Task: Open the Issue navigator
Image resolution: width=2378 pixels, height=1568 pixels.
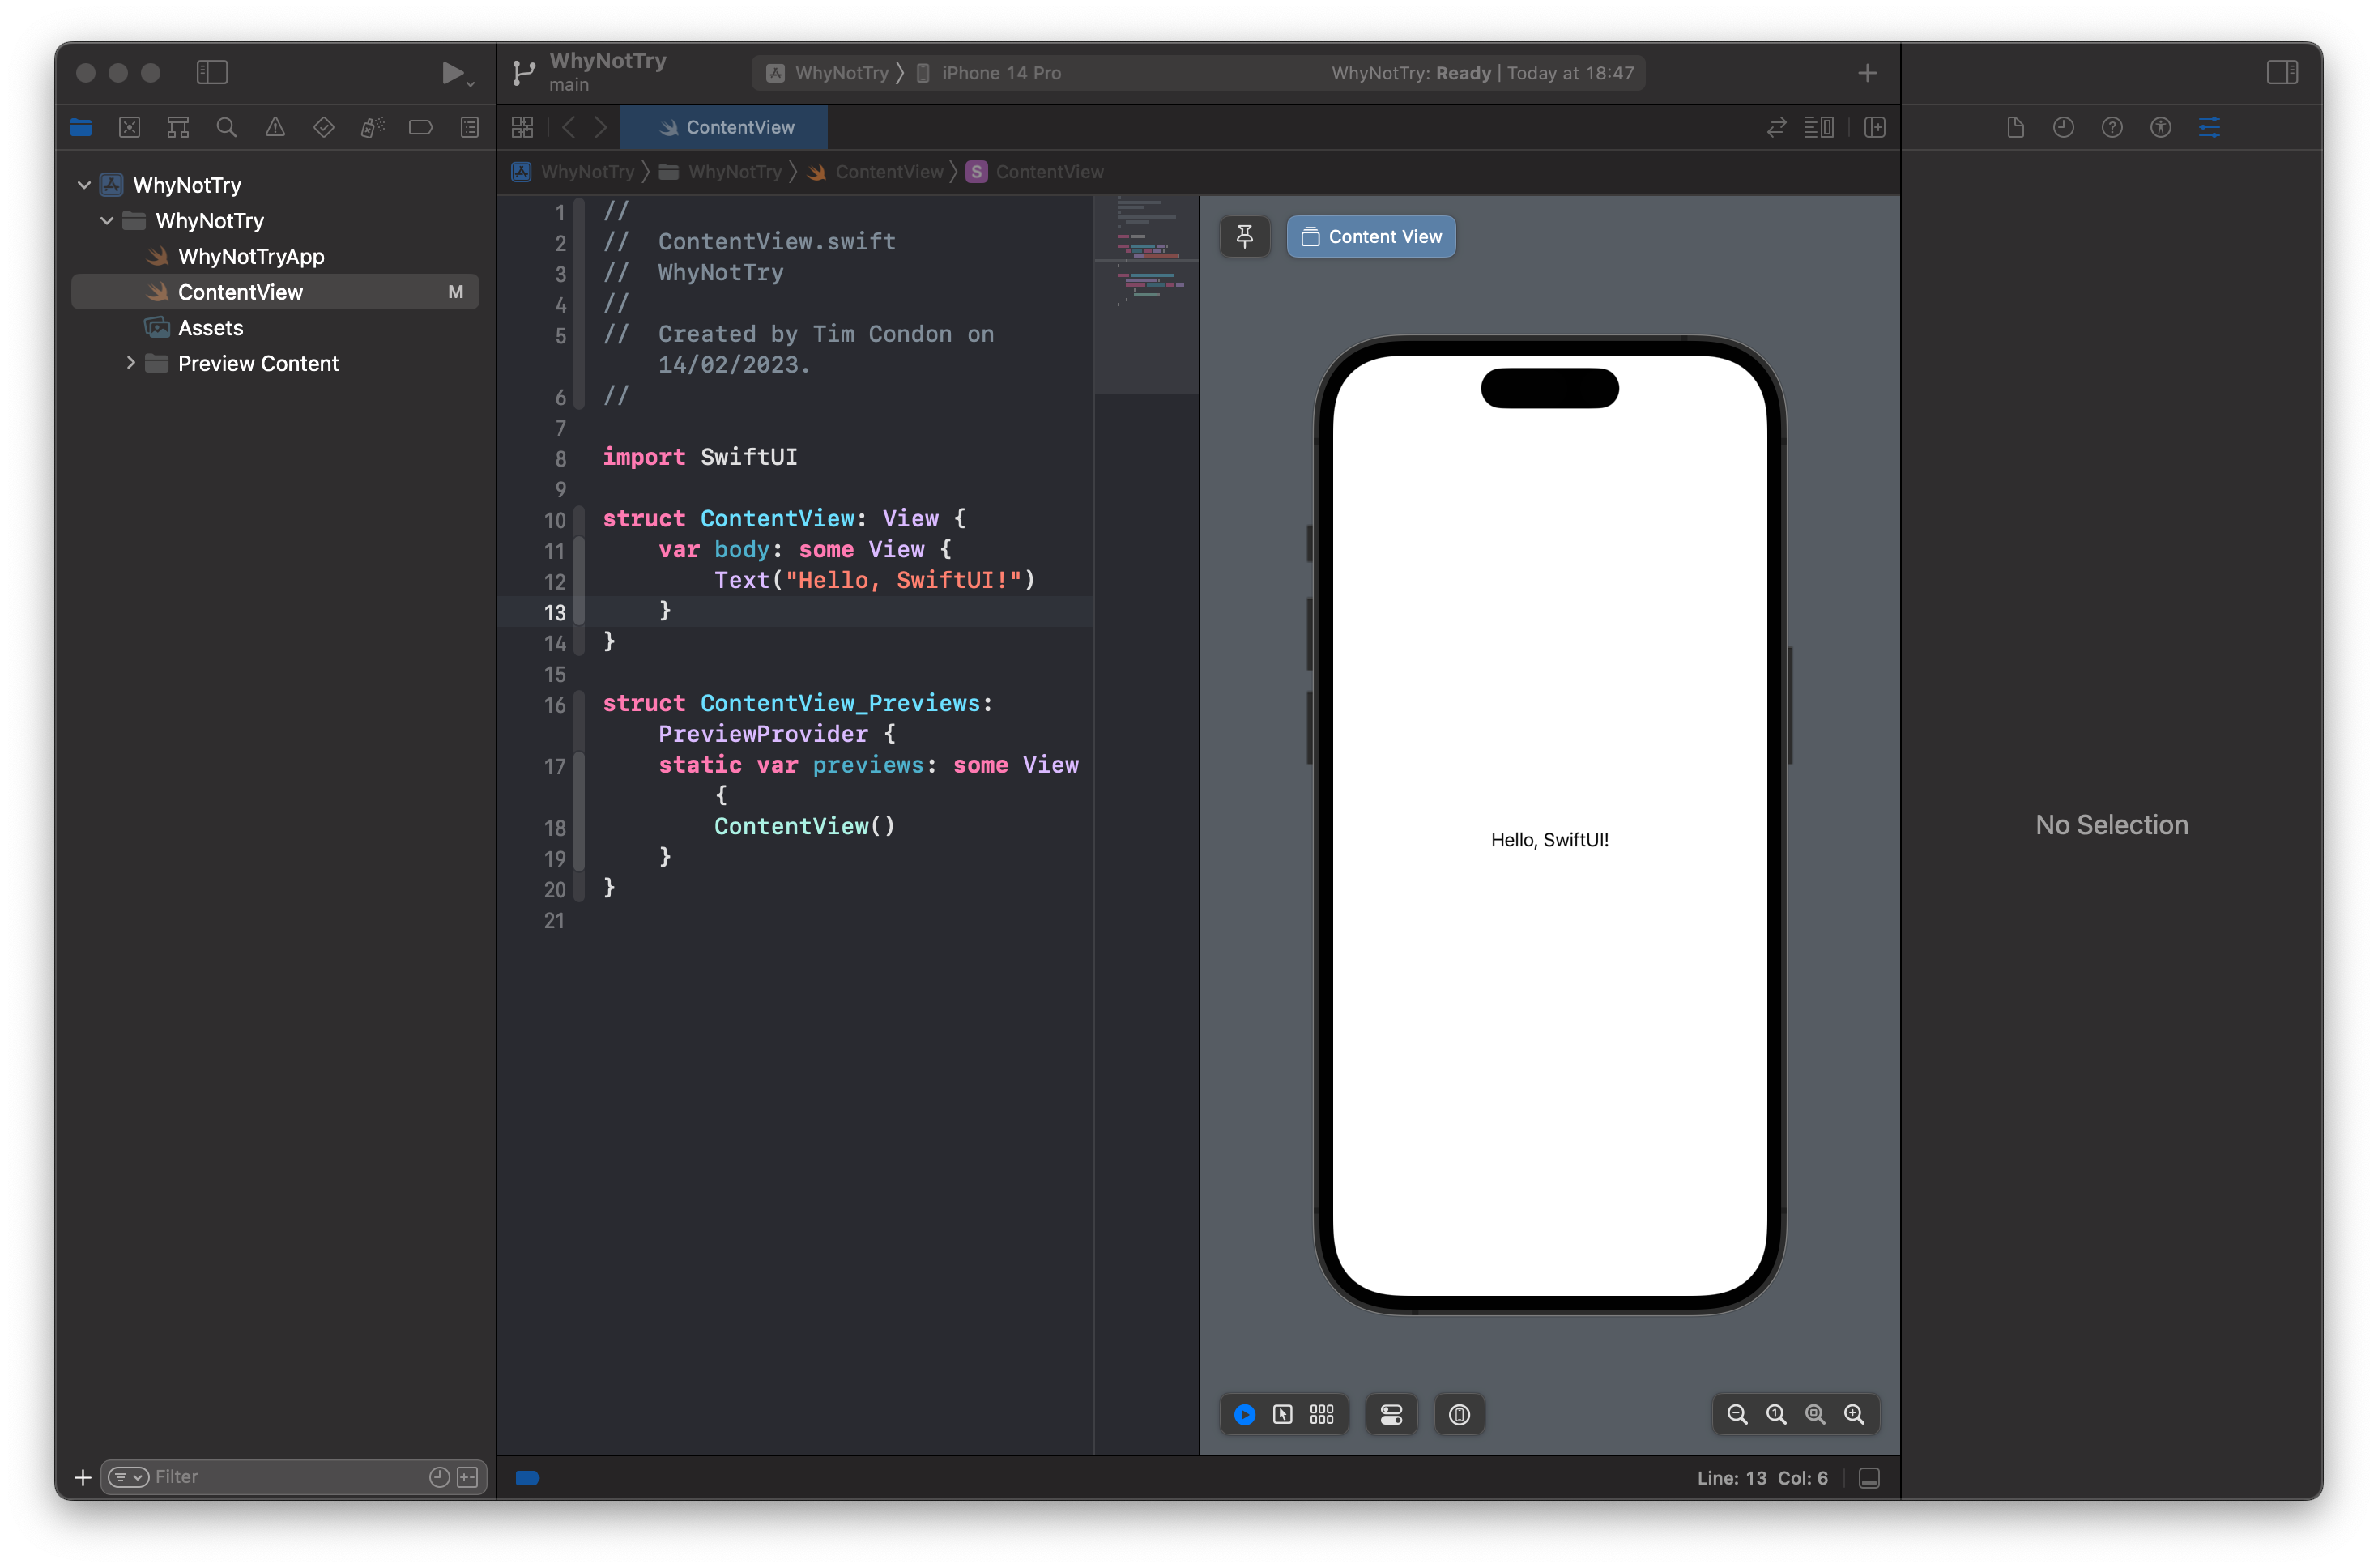Action: pos(275,127)
